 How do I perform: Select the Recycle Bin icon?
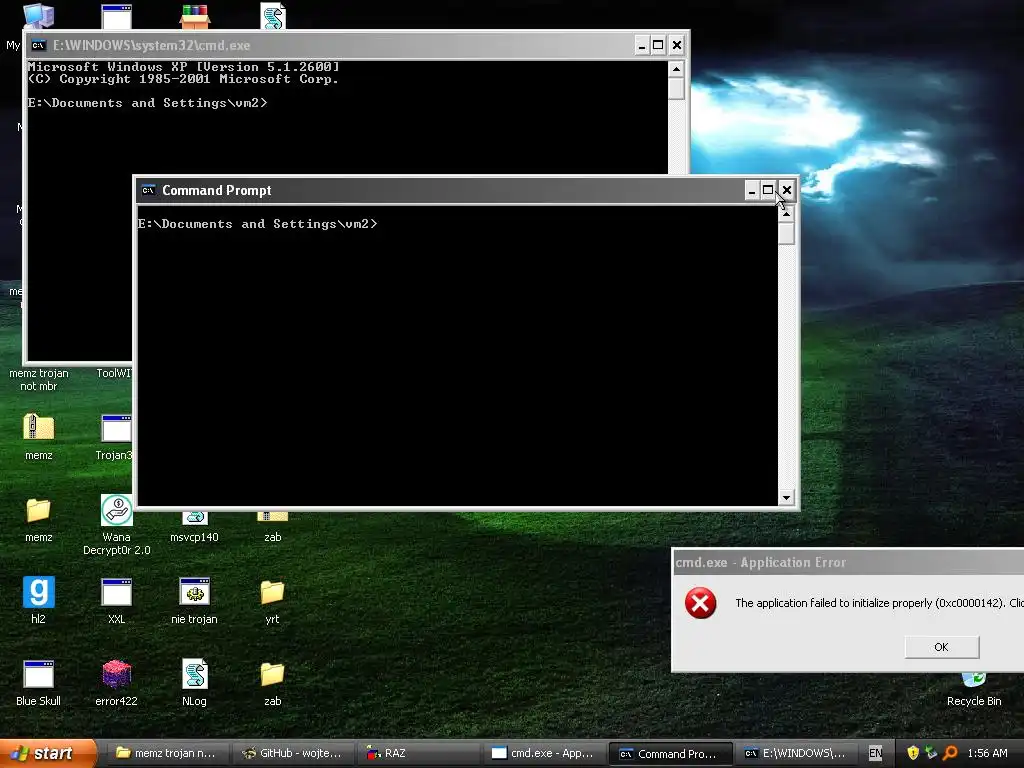coord(974,679)
